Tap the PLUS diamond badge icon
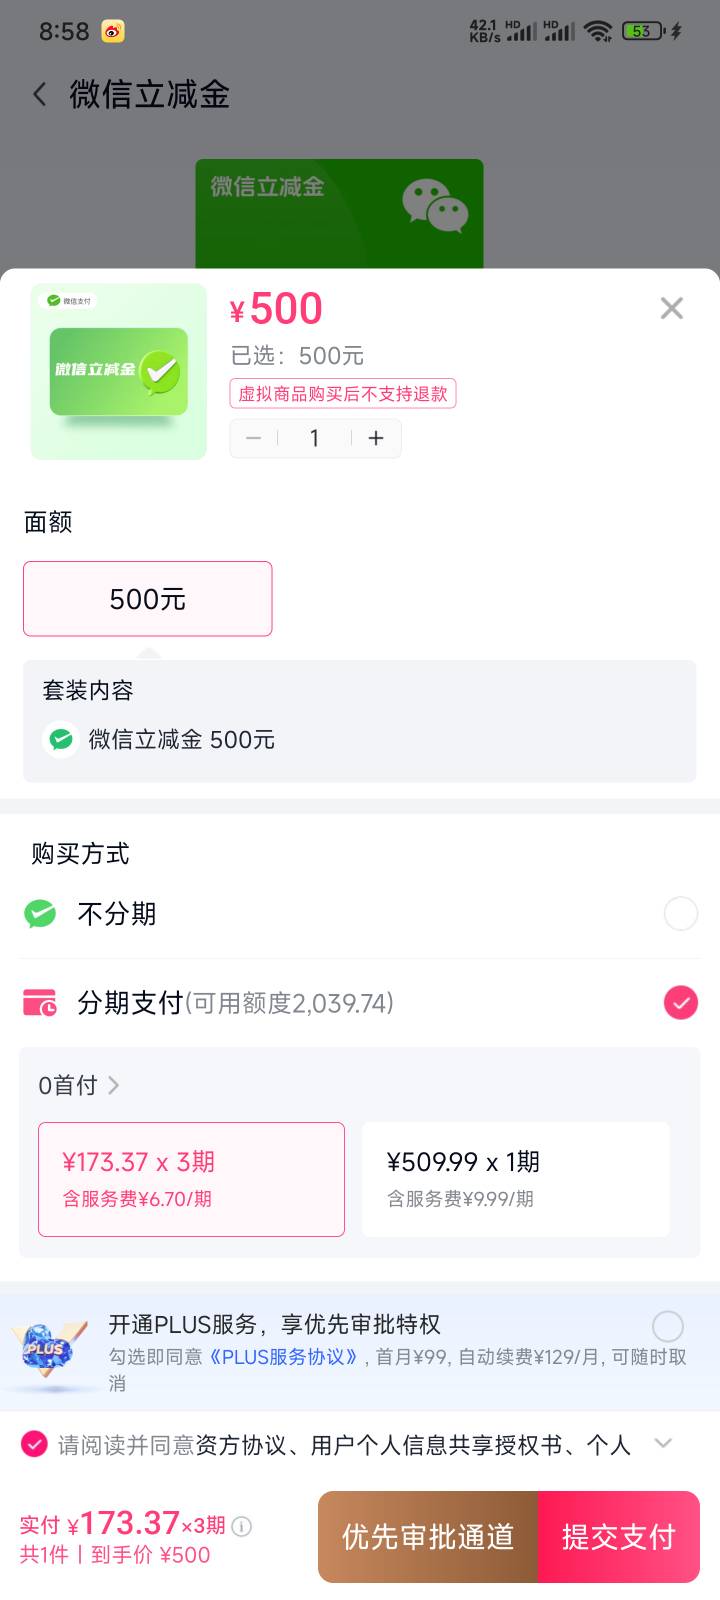Screen dimensions: 720x1600 pyautogui.click(x=43, y=1350)
